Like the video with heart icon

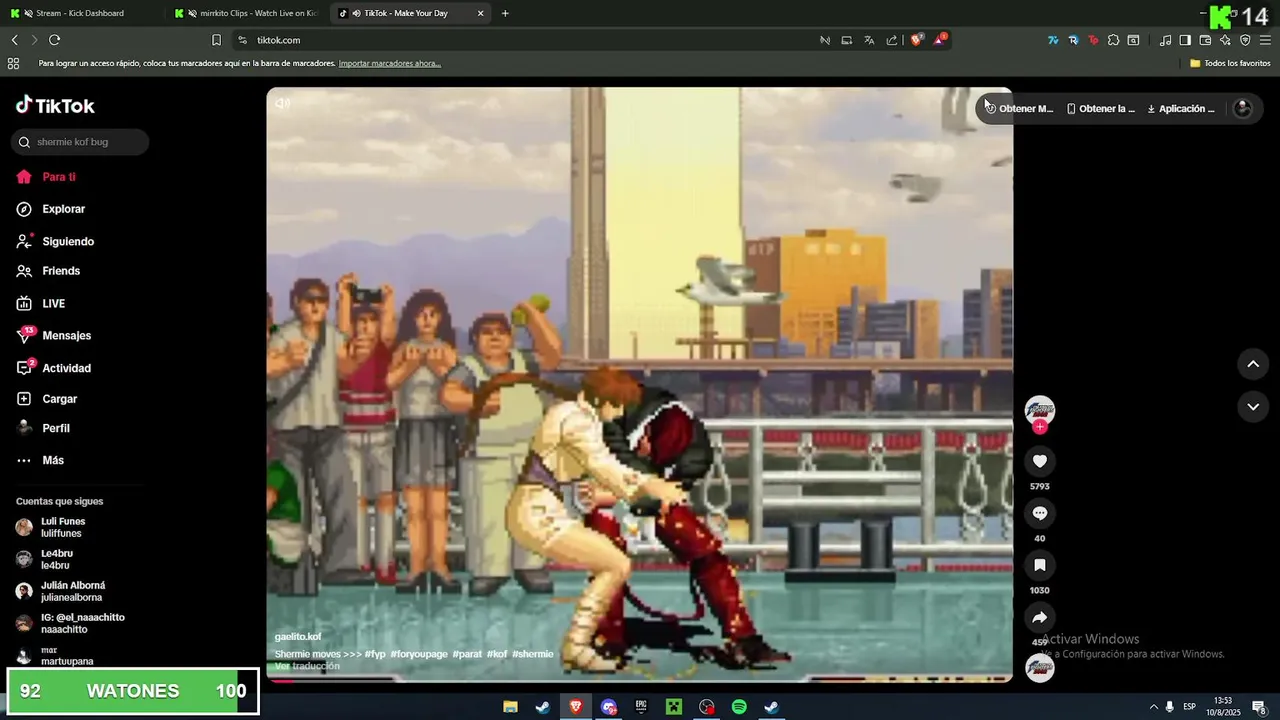click(x=1040, y=461)
